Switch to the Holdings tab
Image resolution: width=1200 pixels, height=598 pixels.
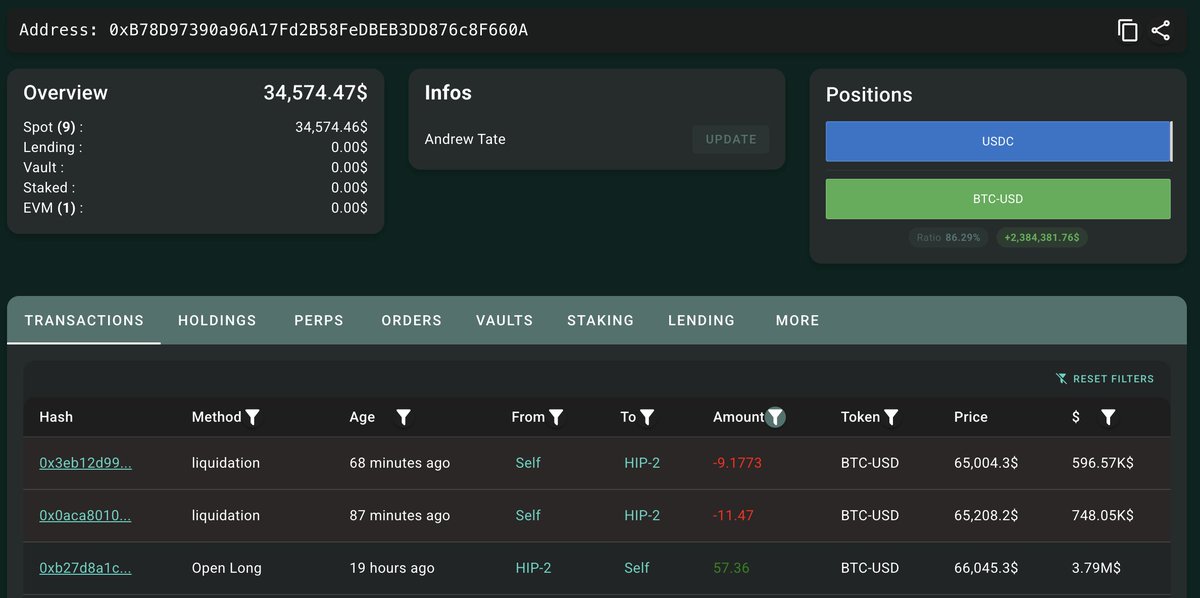[x=217, y=321]
